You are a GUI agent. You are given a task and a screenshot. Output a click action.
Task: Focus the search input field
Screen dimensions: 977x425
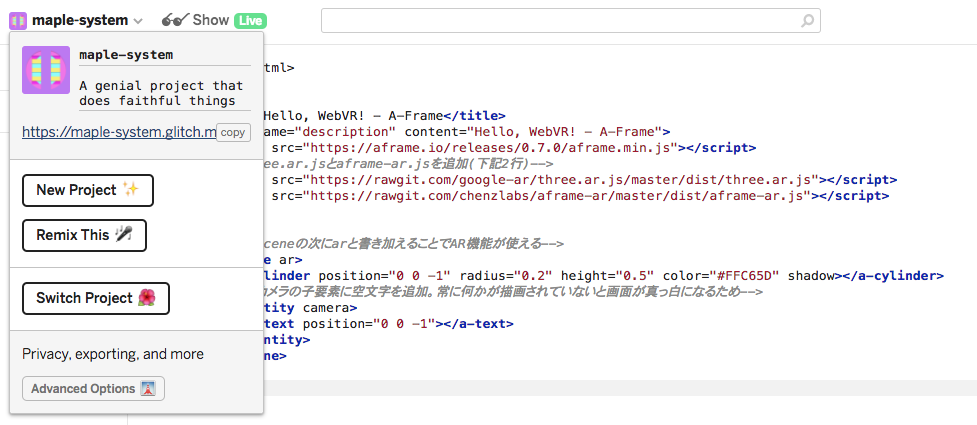point(571,21)
